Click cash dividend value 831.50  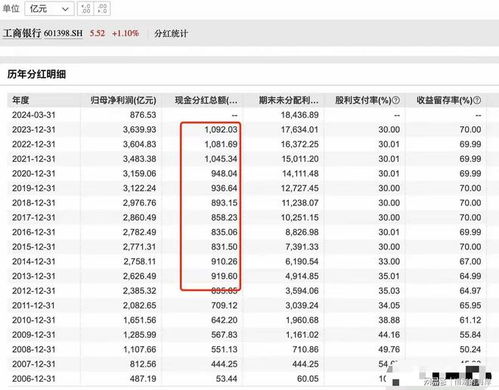point(224,247)
